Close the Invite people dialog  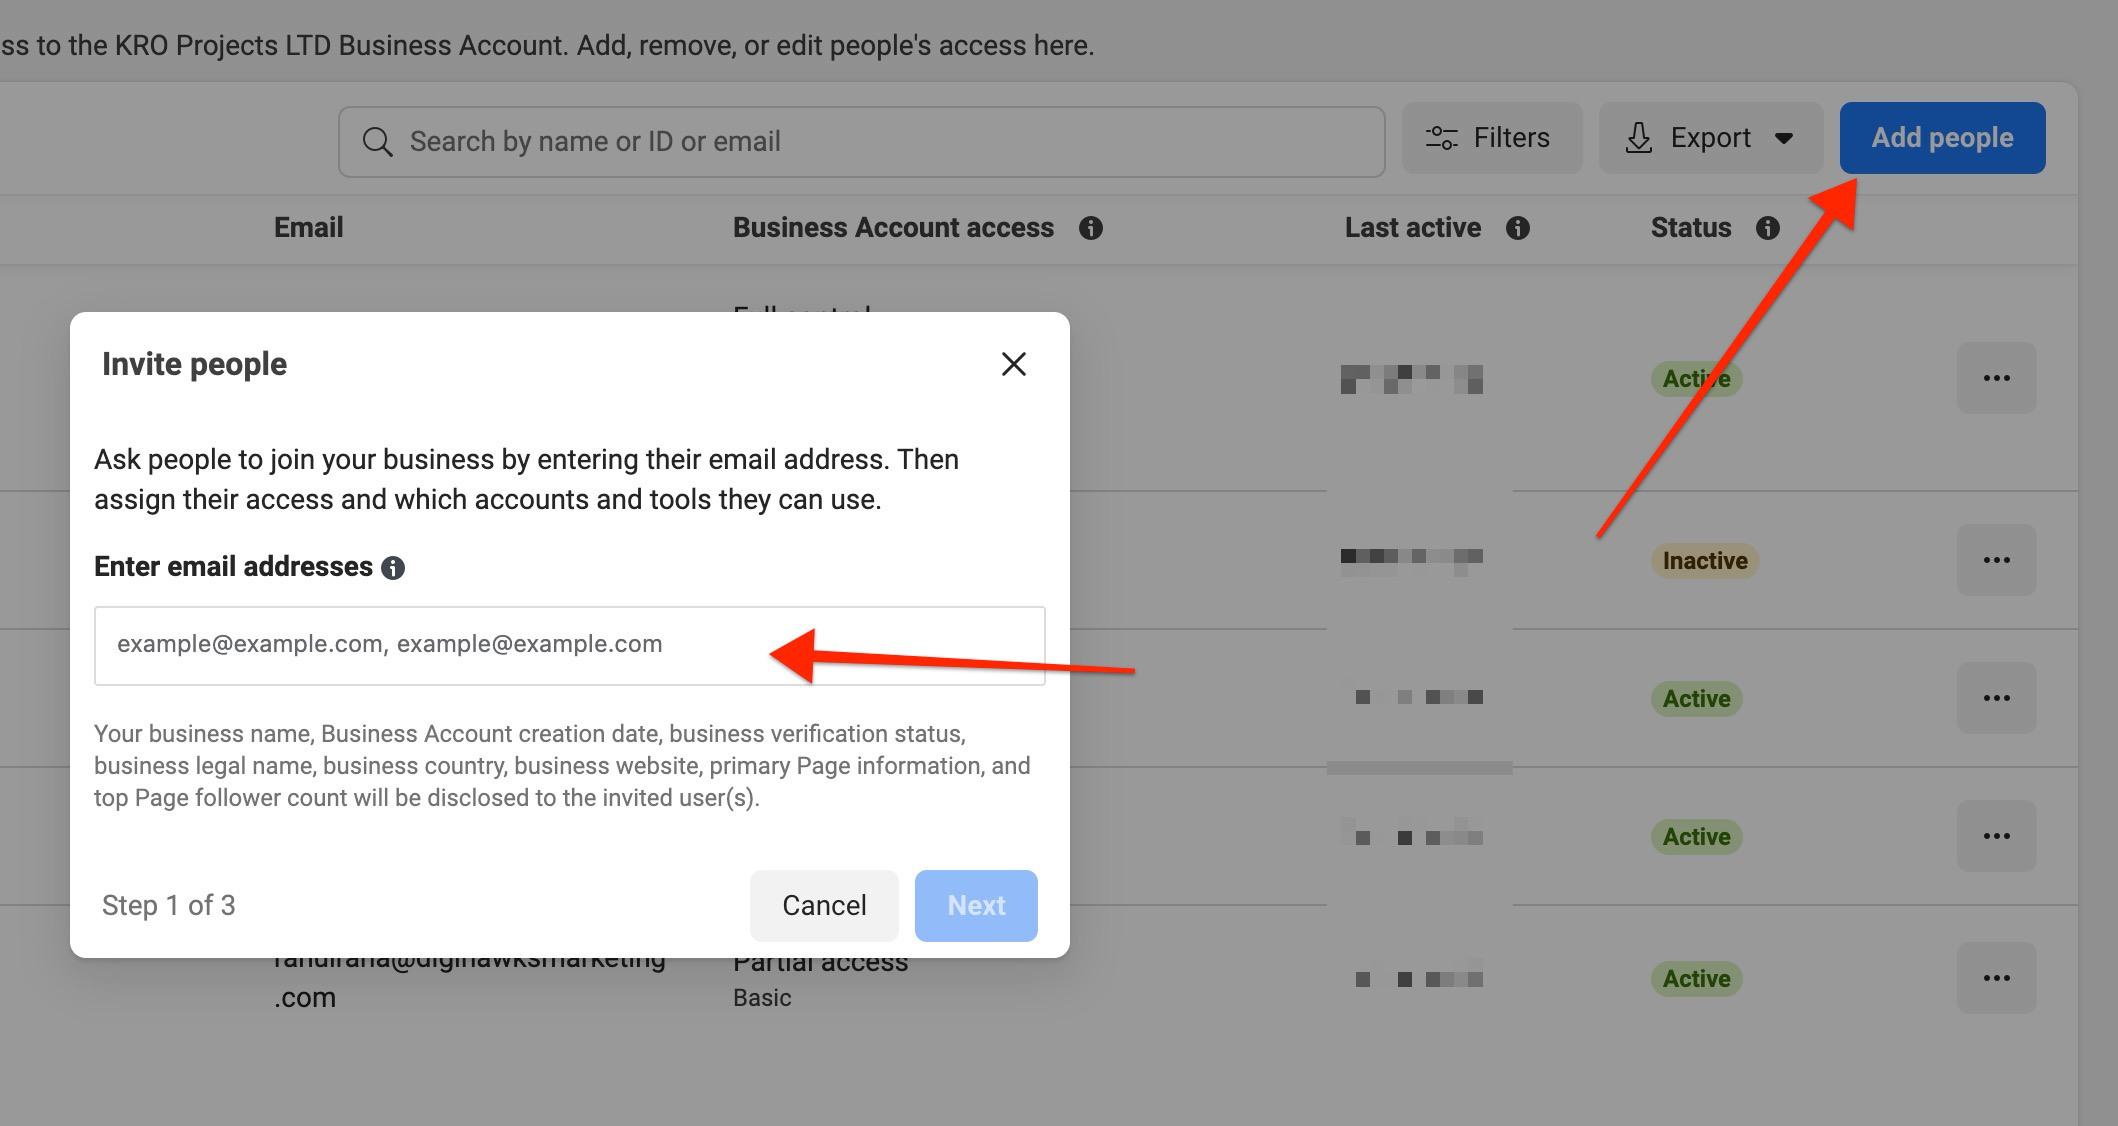point(1014,364)
